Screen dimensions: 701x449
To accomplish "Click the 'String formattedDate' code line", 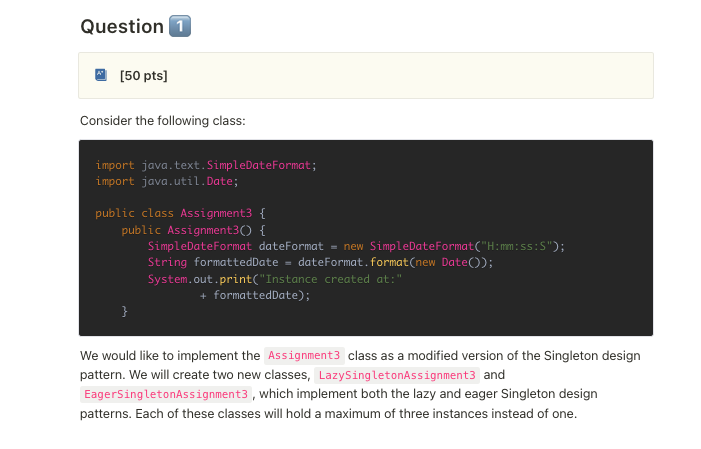I will pos(321,263).
